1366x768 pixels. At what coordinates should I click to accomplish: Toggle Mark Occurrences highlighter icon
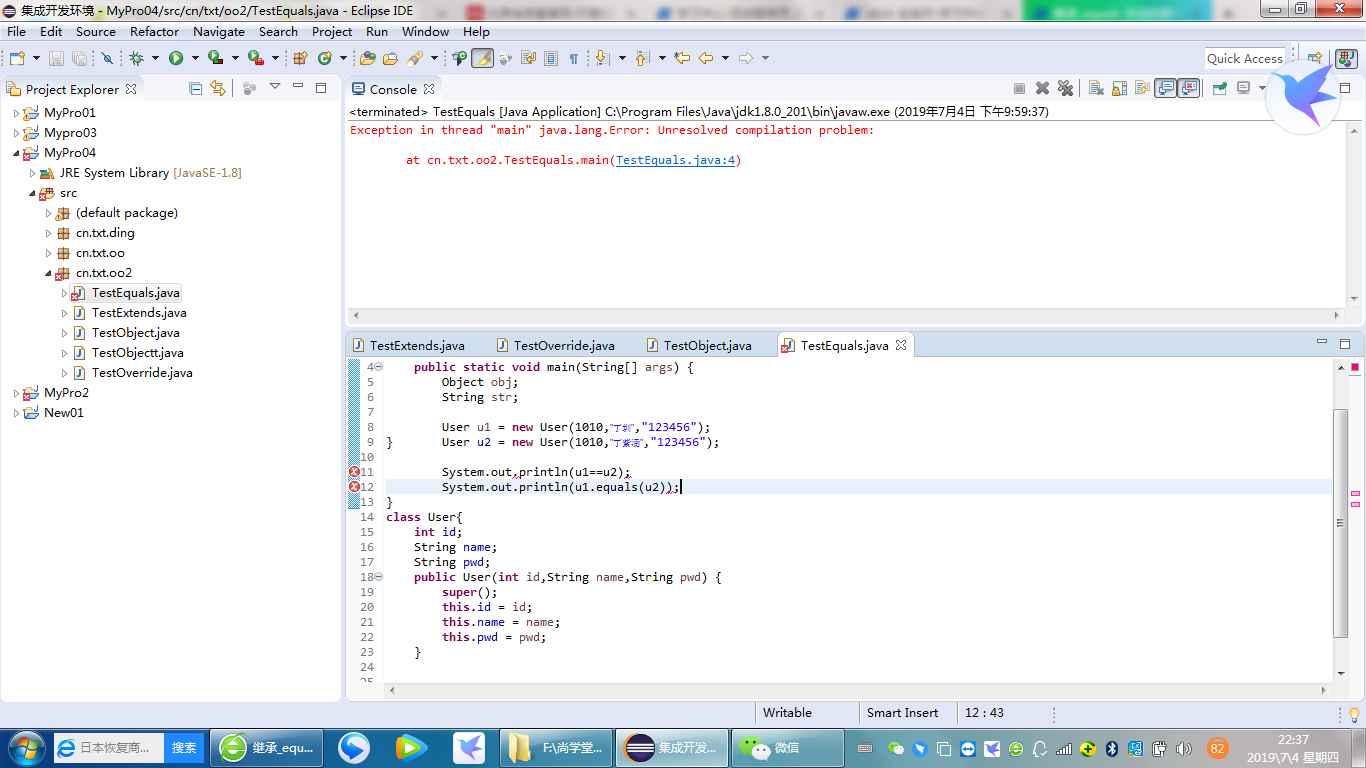[482, 58]
